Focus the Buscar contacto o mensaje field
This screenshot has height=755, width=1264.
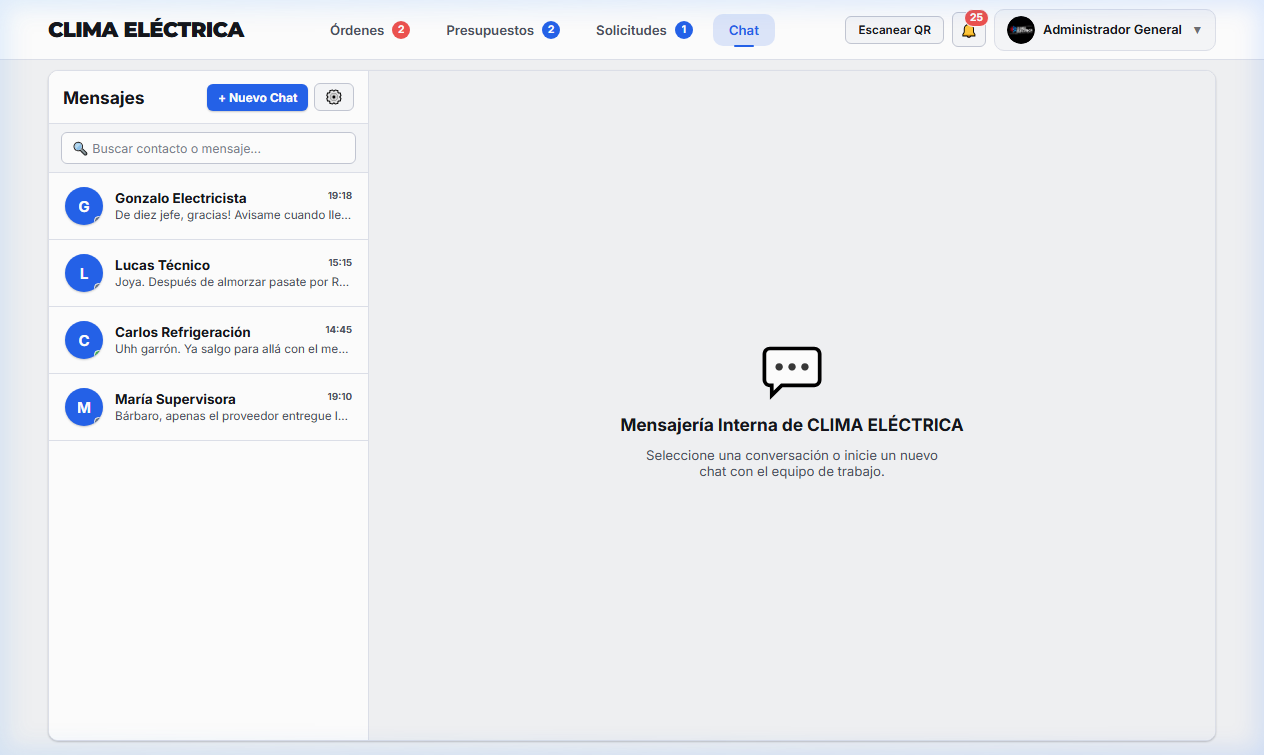208,148
